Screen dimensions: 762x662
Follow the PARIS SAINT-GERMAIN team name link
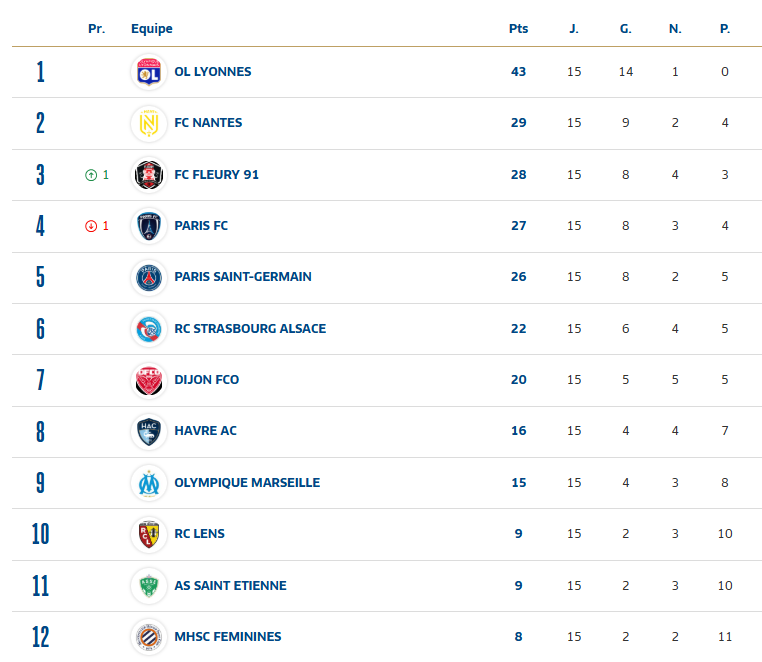pos(242,277)
